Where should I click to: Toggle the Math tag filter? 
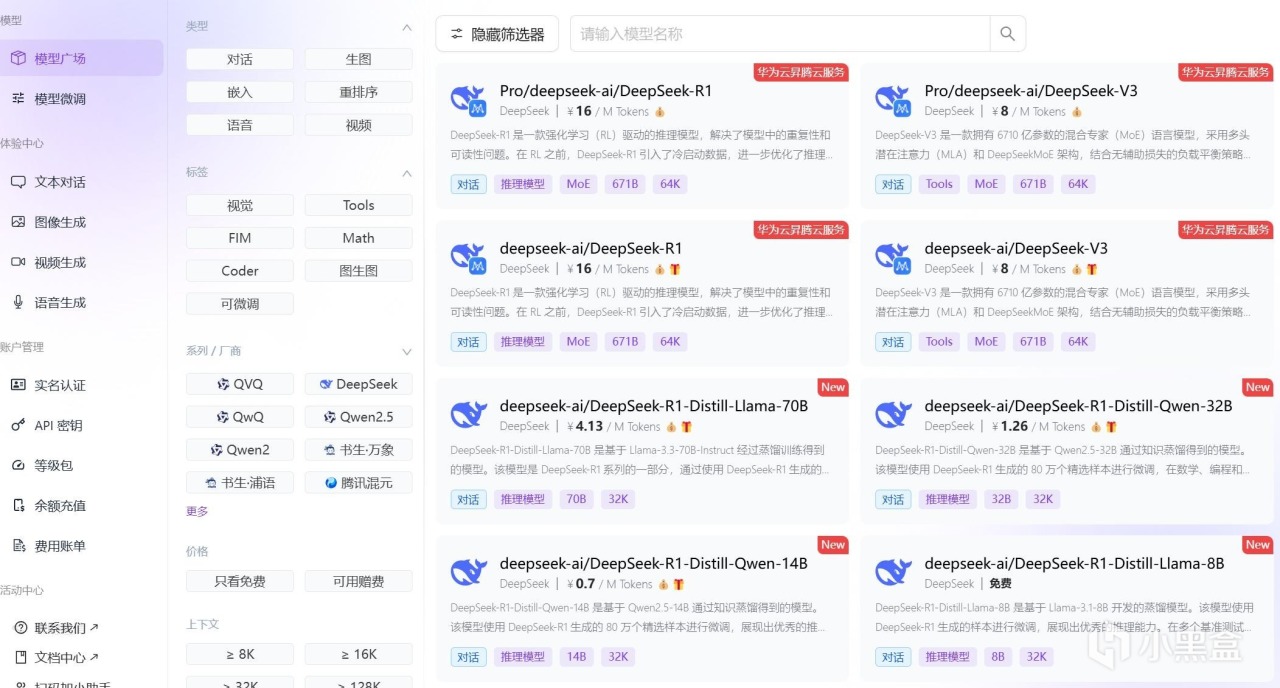pos(358,238)
